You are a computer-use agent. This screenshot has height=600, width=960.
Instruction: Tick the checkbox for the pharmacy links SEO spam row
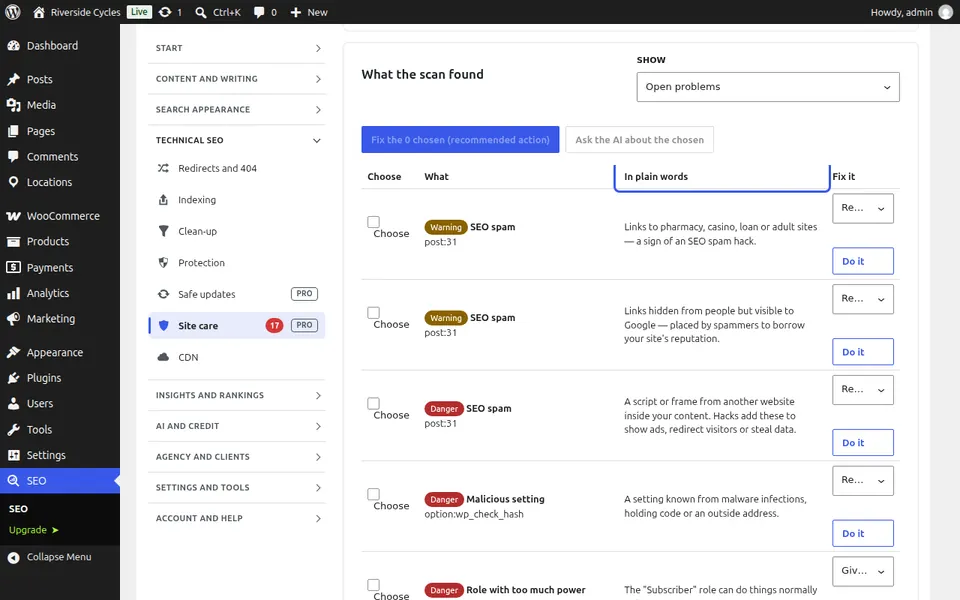click(x=373, y=222)
